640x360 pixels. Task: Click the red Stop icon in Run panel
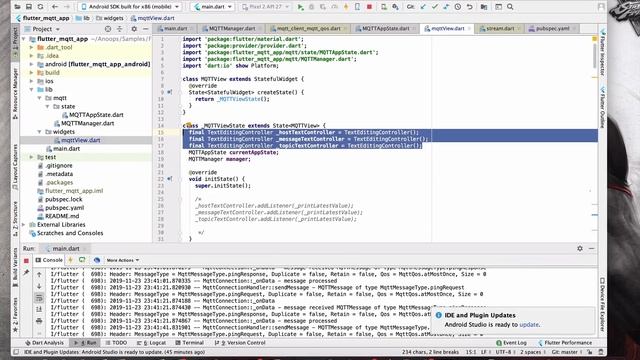(26, 260)
